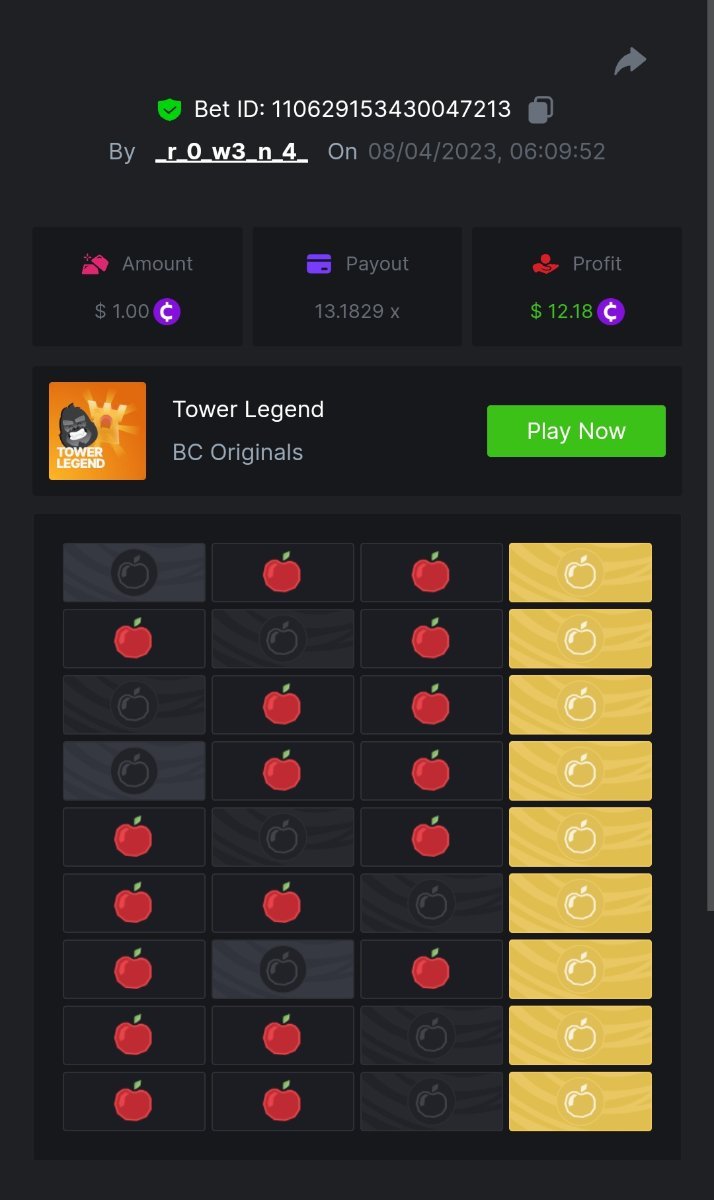Click the Profit hand icon

pos(545,264)
